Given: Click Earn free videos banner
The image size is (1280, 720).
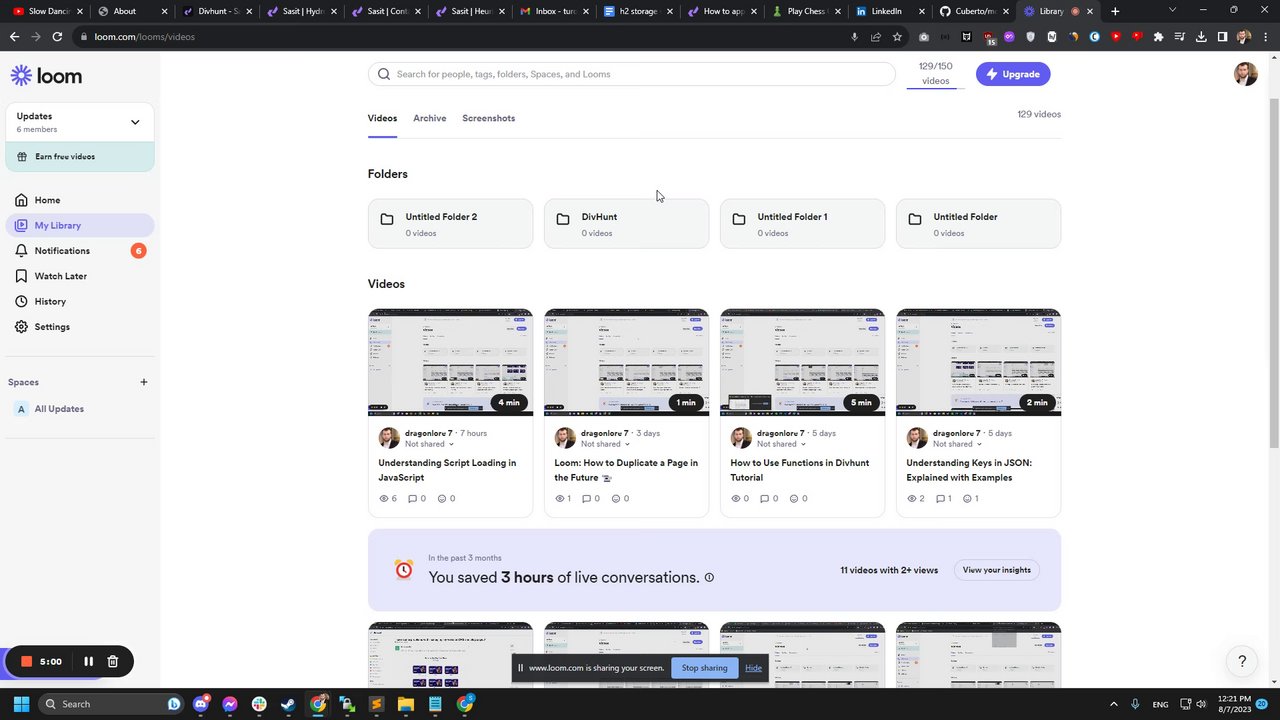Looking at the screenshot, I should click(80, 156).
